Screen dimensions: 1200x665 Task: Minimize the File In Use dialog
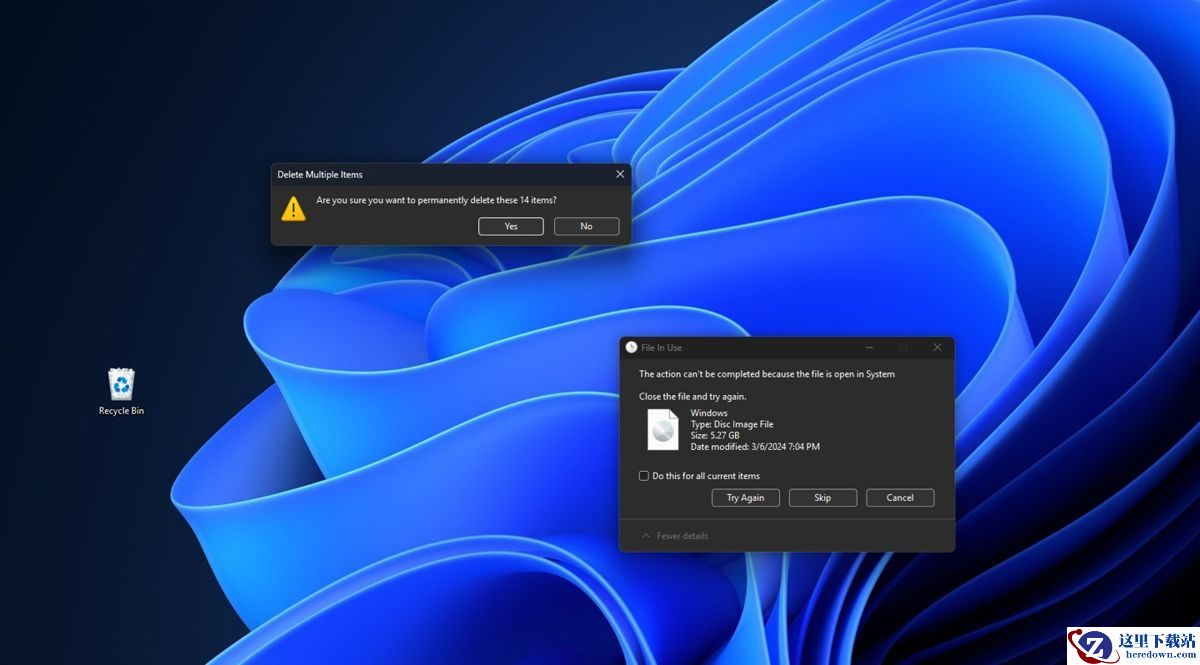(869, 347)
